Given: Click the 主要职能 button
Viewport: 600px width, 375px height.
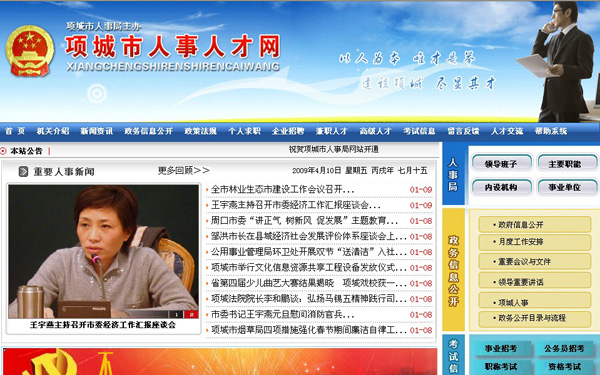Looking at the screenshot, I should coord(567,163).
